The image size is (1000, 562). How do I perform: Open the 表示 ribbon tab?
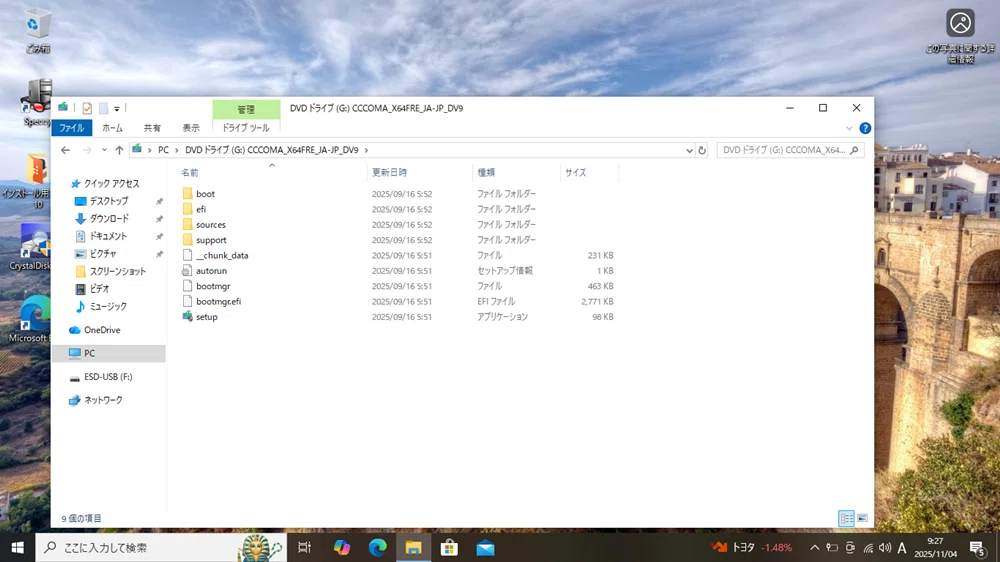(191, 128)
